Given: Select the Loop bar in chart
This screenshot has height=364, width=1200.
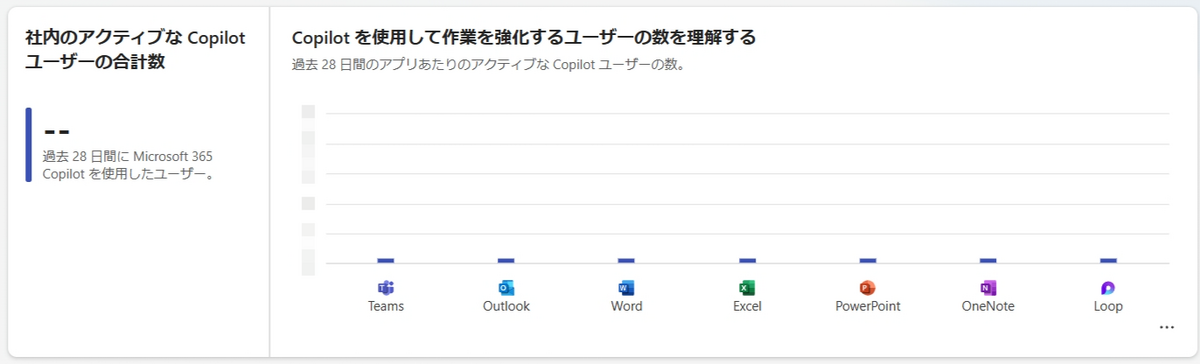Looking at the screenshot, I should click(1108, 260).
